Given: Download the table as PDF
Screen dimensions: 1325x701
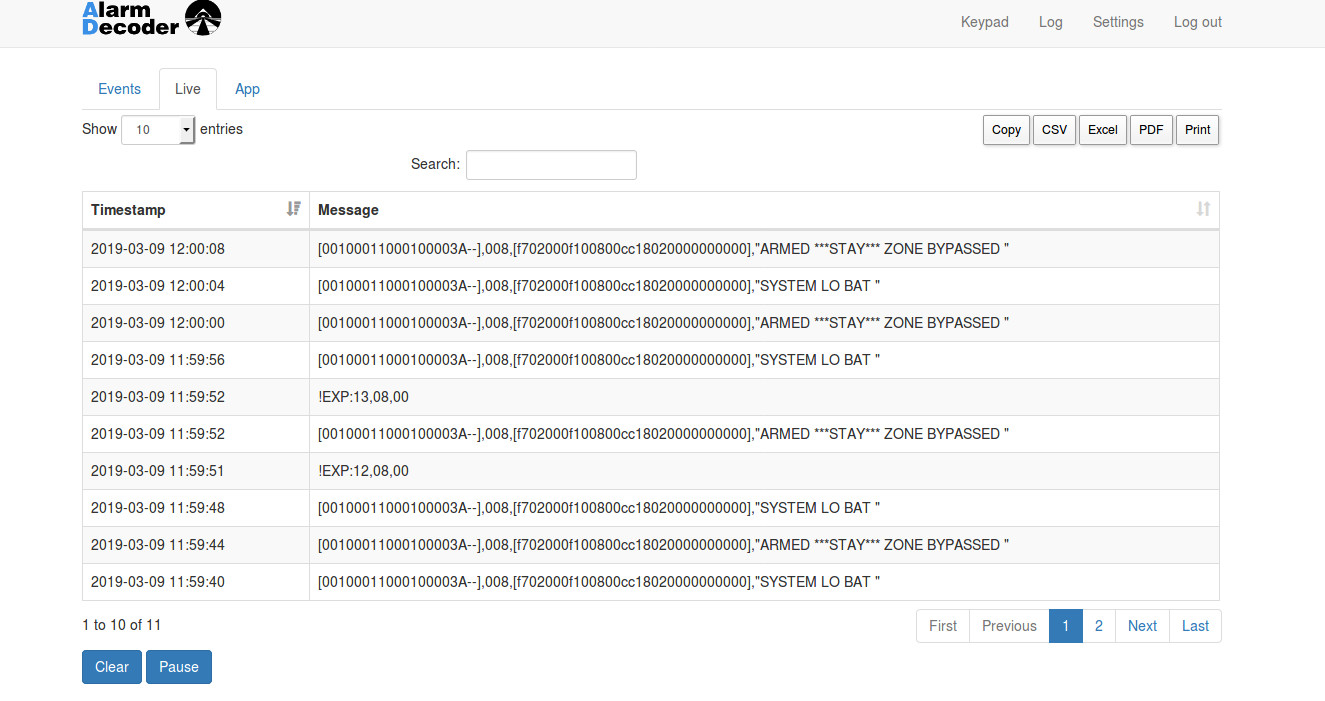Looking at the screenshot, I should 1151,130.
